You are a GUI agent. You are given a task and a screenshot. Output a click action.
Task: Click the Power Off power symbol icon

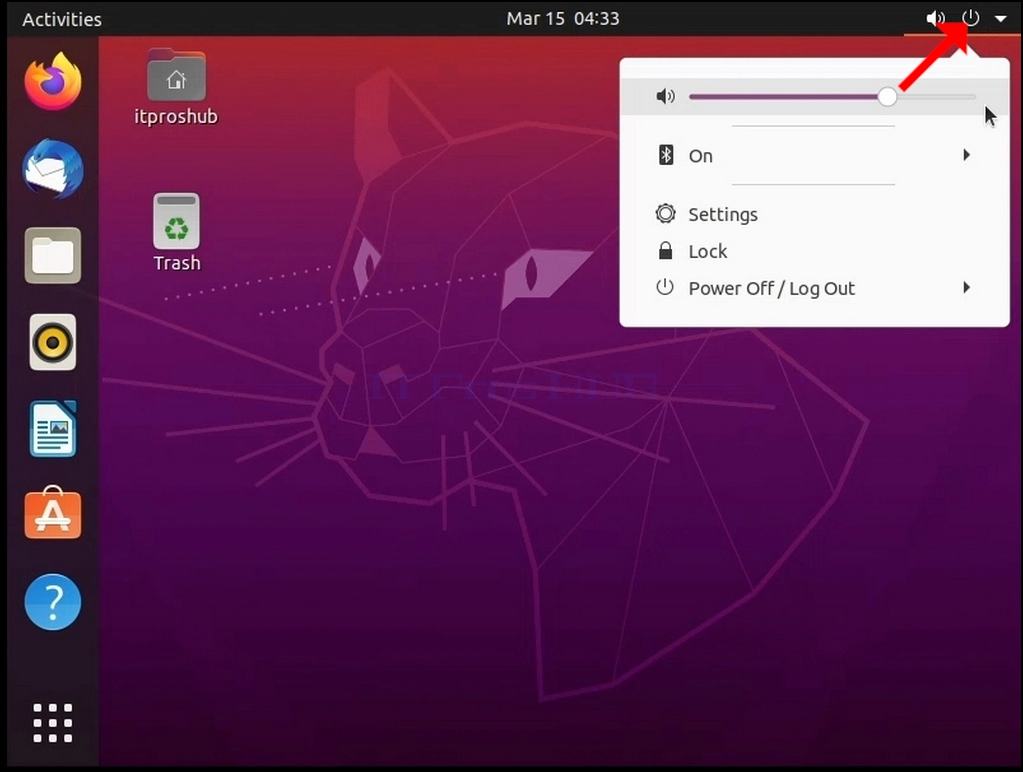(665, 287)
